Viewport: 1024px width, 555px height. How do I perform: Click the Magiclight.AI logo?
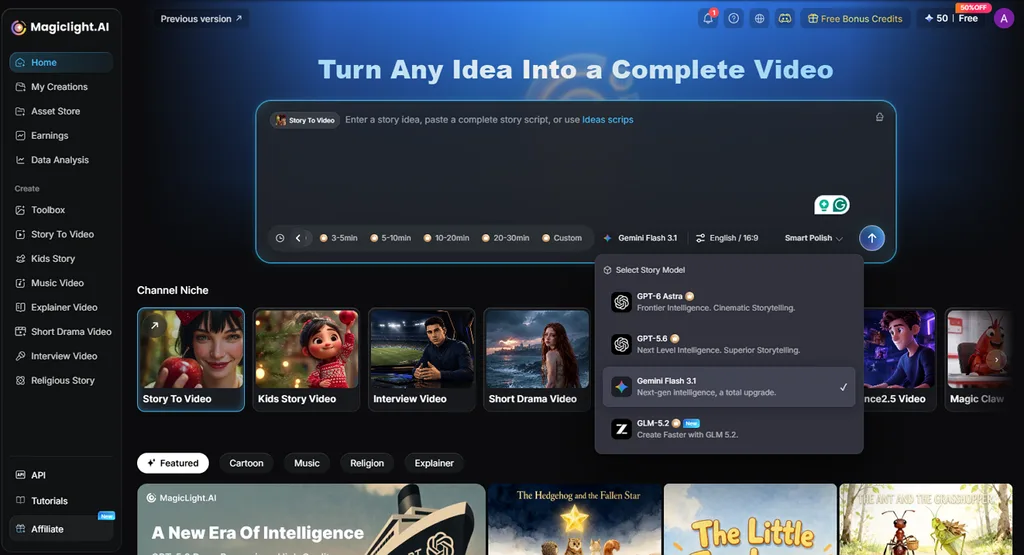pos(60,27)
